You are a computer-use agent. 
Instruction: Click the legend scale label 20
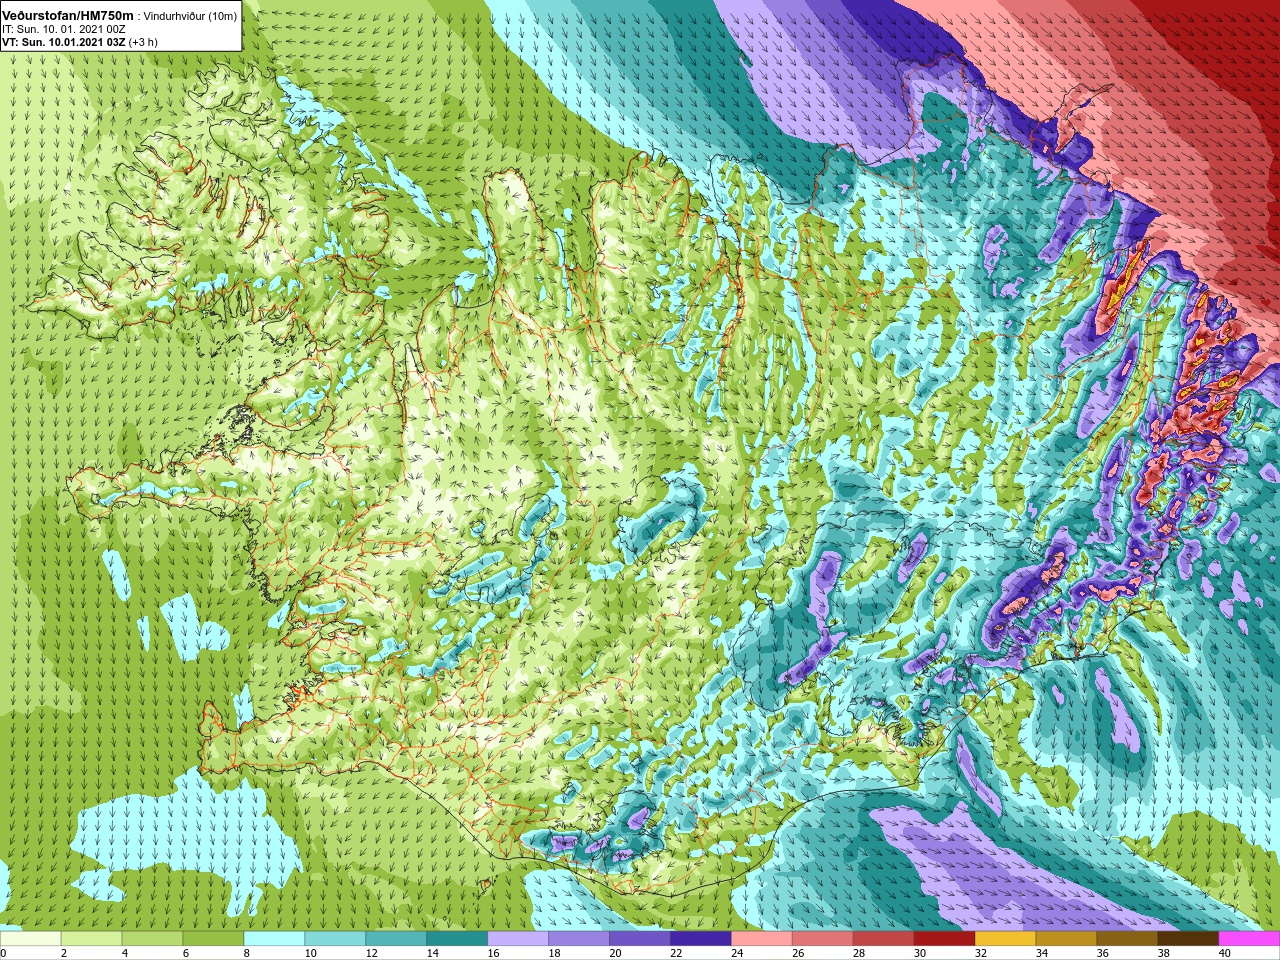(x=615, y=953)
